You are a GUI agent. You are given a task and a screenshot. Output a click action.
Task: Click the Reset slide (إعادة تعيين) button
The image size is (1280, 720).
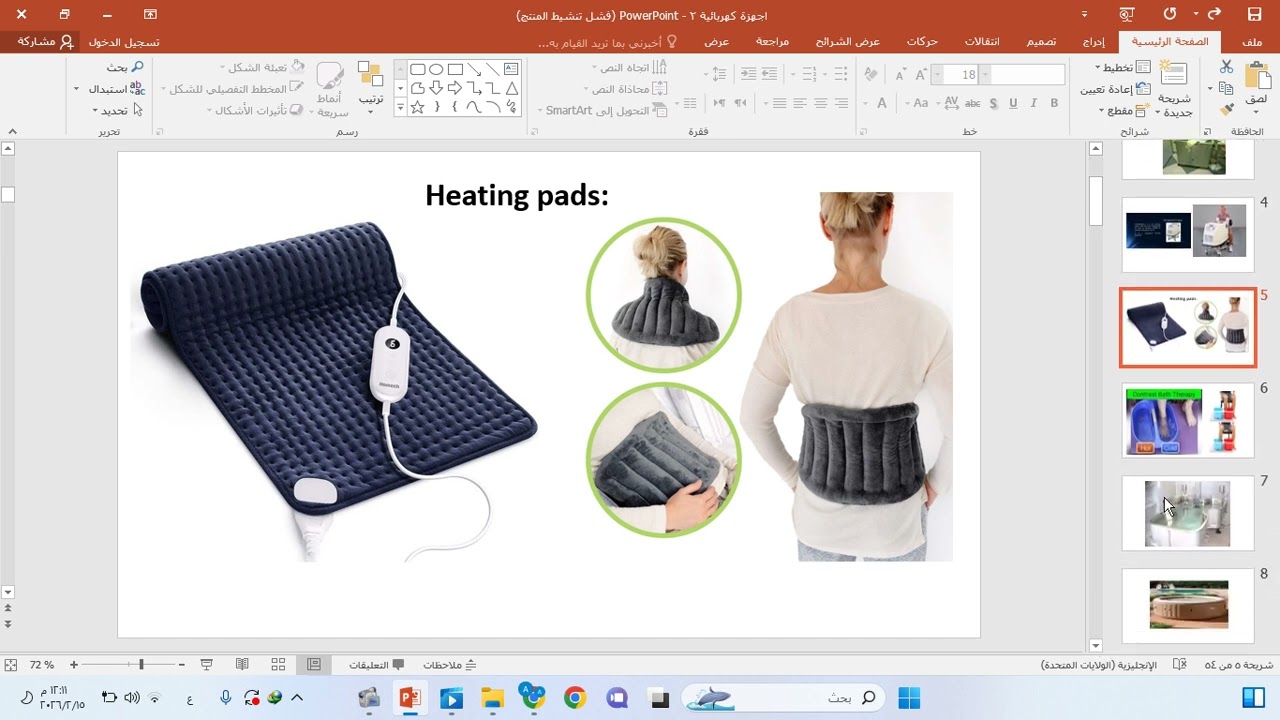pyautogui.click(x=1114, y=89)
